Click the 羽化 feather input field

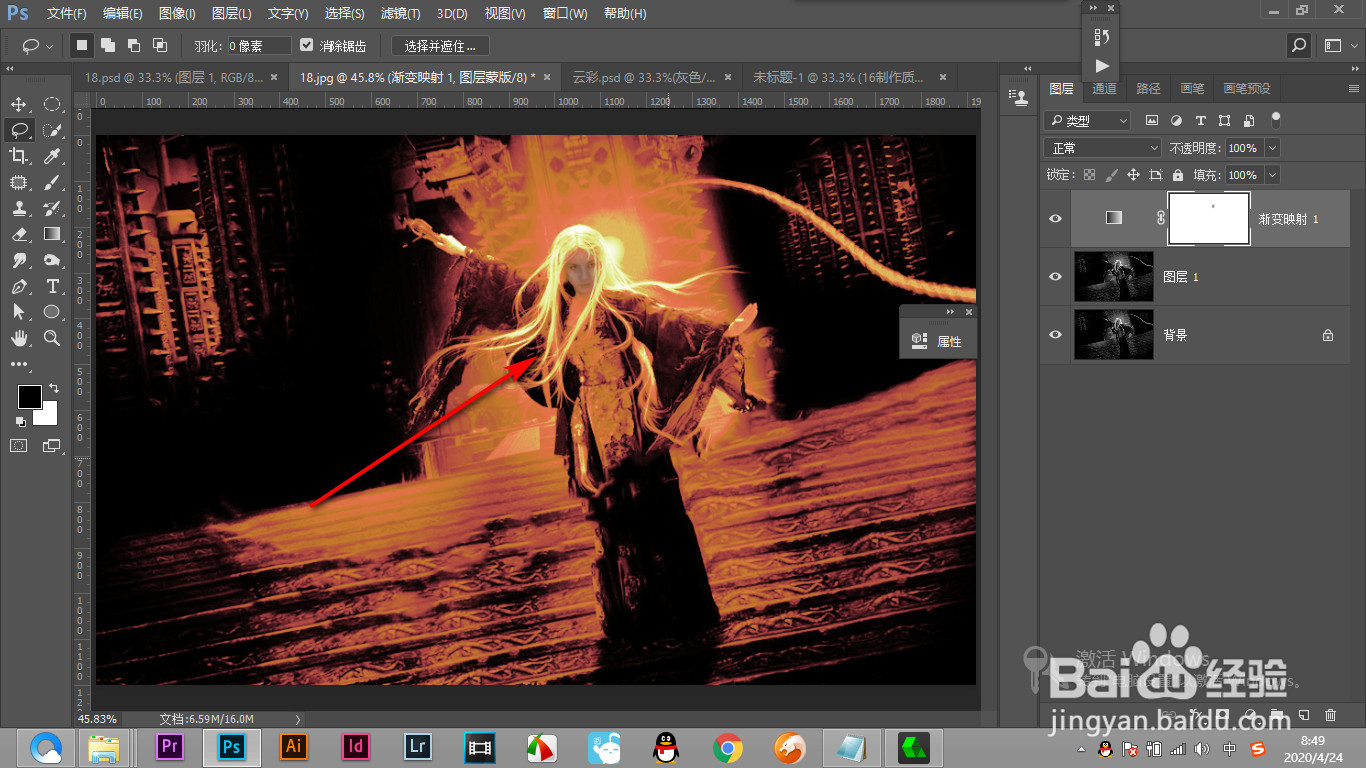(x=259, y=45)
